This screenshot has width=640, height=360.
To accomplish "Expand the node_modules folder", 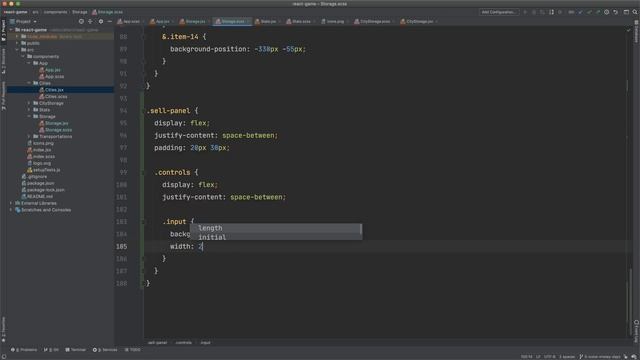I will (17, 36).
